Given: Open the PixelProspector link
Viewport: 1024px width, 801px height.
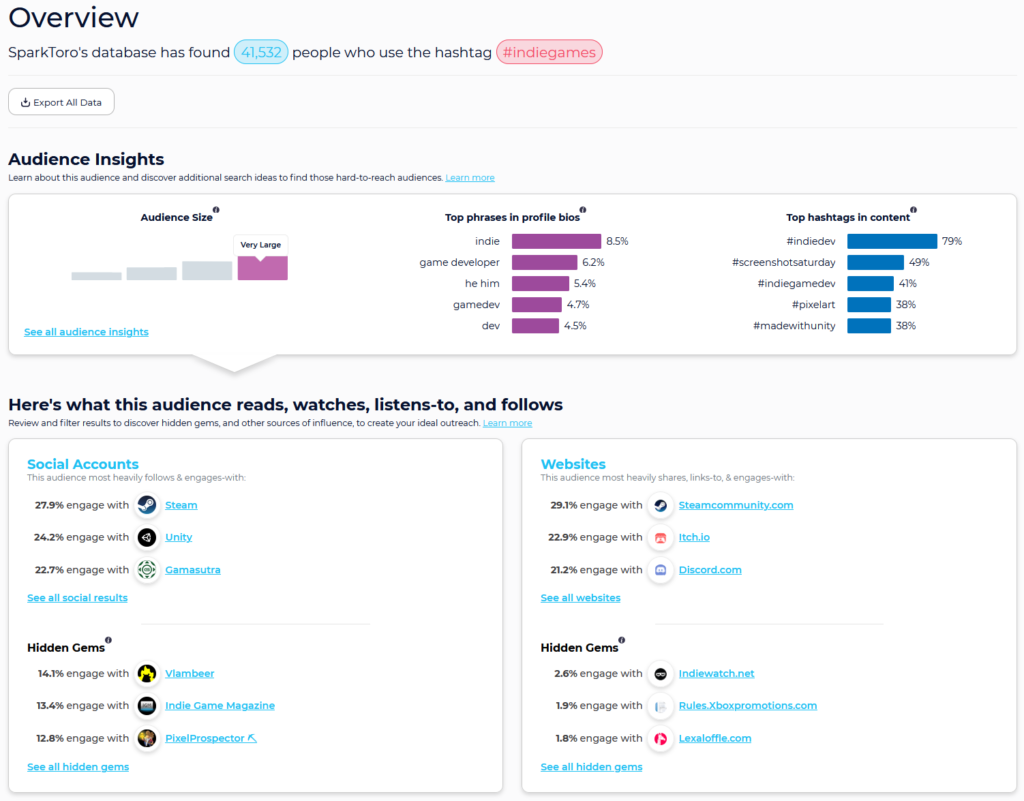Looking at the screenshot, I should [210, 738].
